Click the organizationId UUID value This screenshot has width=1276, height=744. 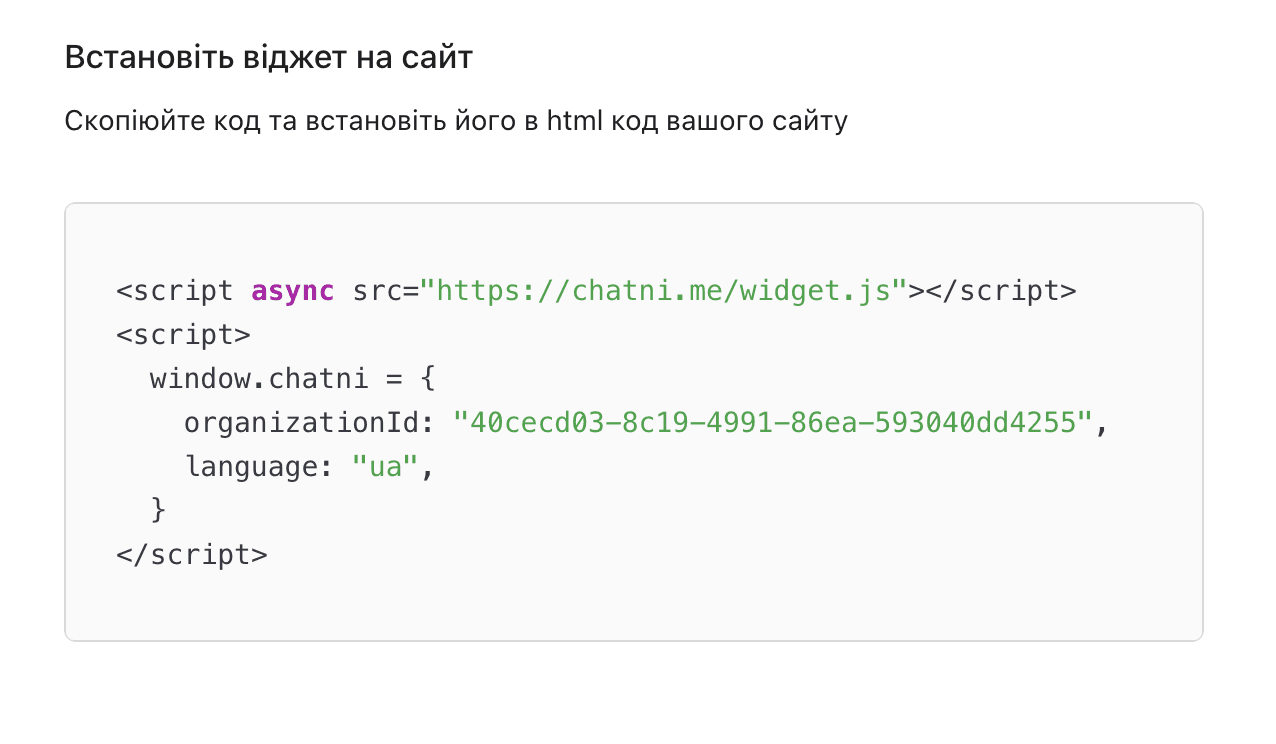coord(773,423)
